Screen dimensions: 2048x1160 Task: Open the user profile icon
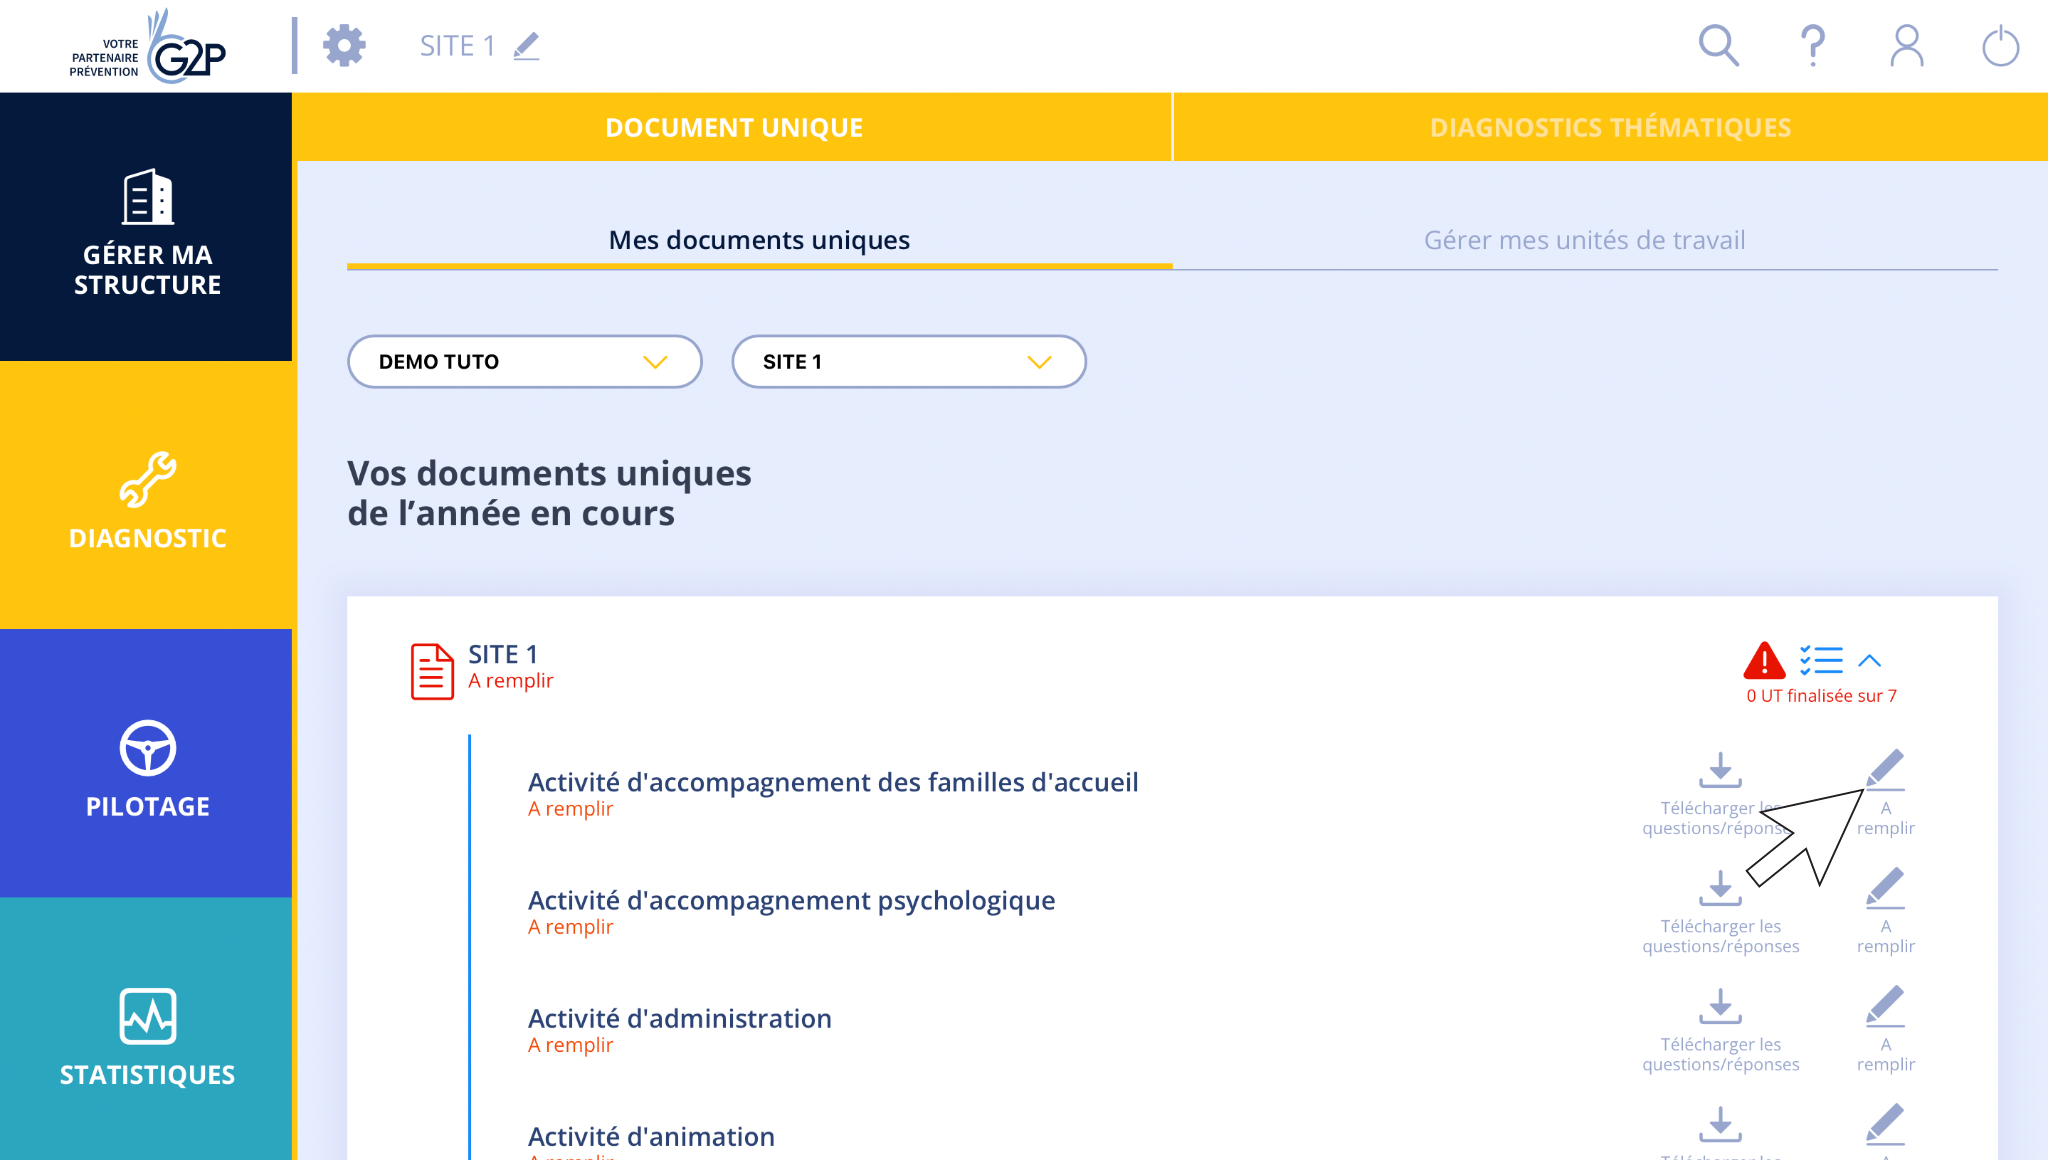(x=1906, y=45)
